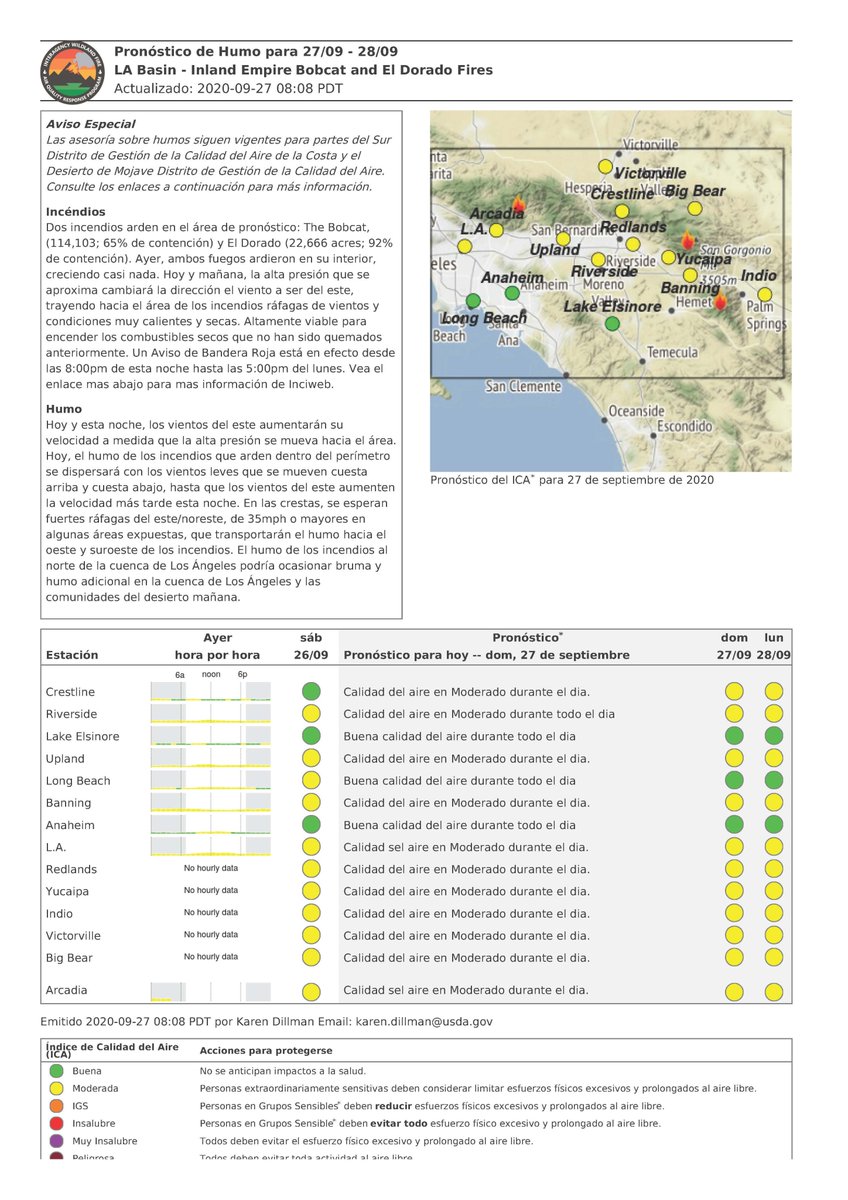Click the red Insalubre legend swatch
Viewport: 848px width, 1200px height.
pos(57,1123)
